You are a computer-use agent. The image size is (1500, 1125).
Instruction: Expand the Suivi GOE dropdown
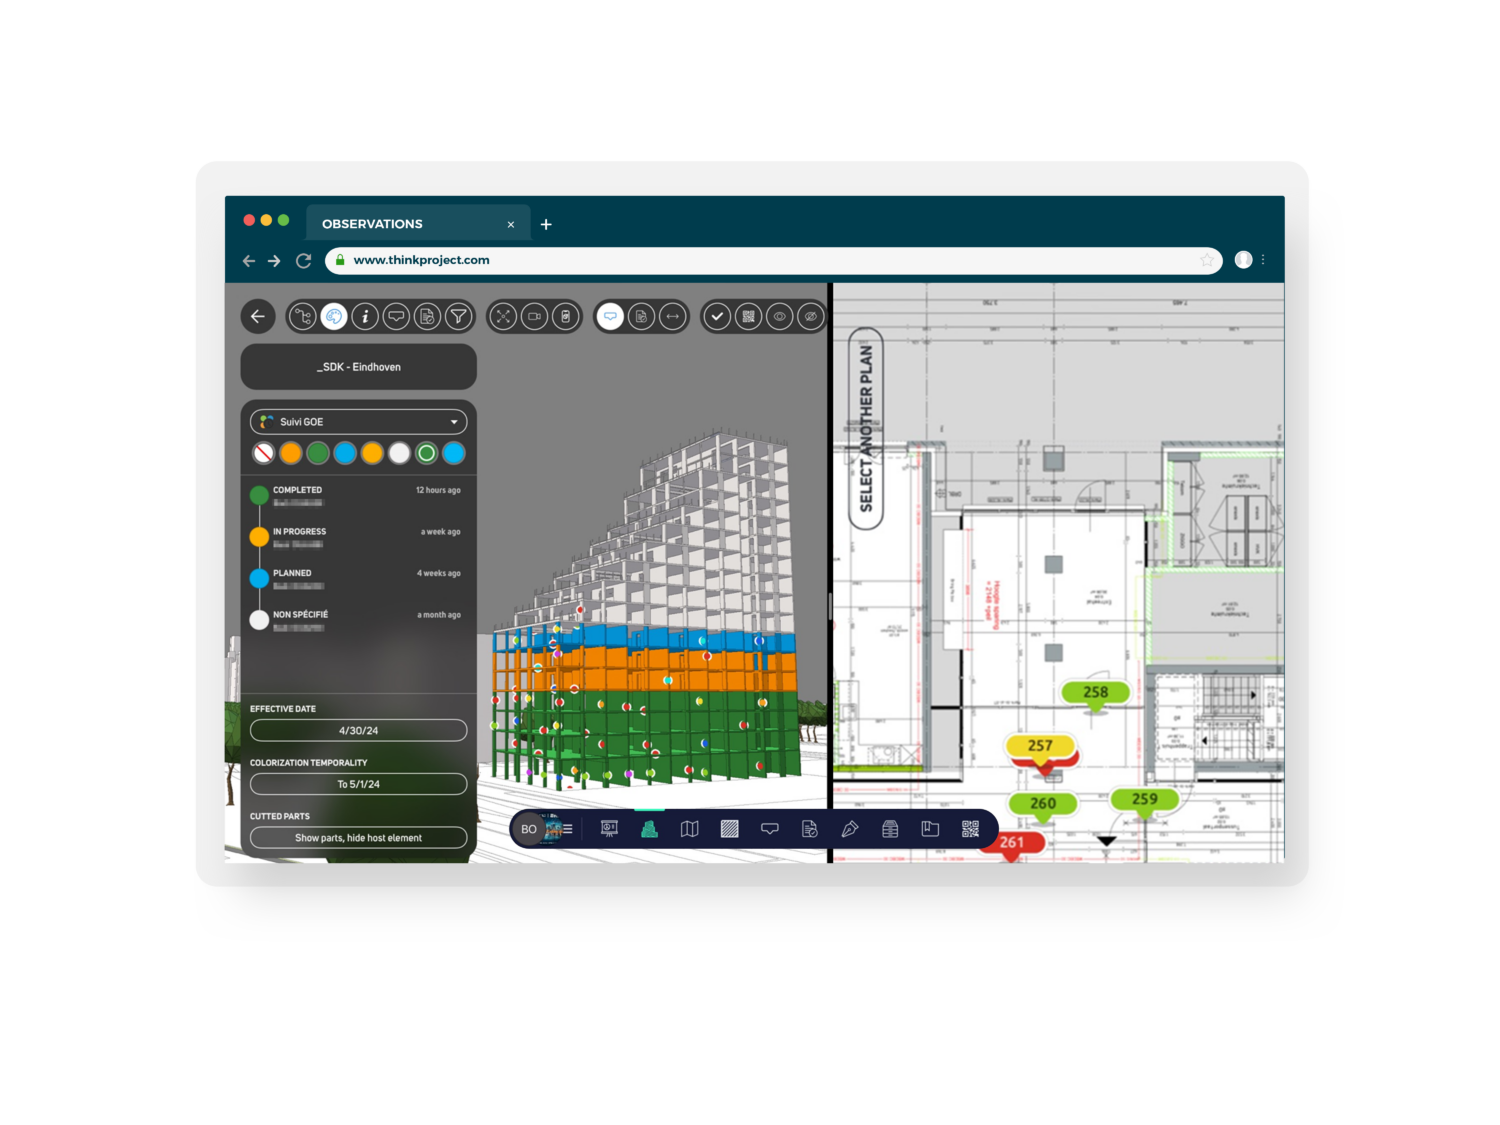358,422
